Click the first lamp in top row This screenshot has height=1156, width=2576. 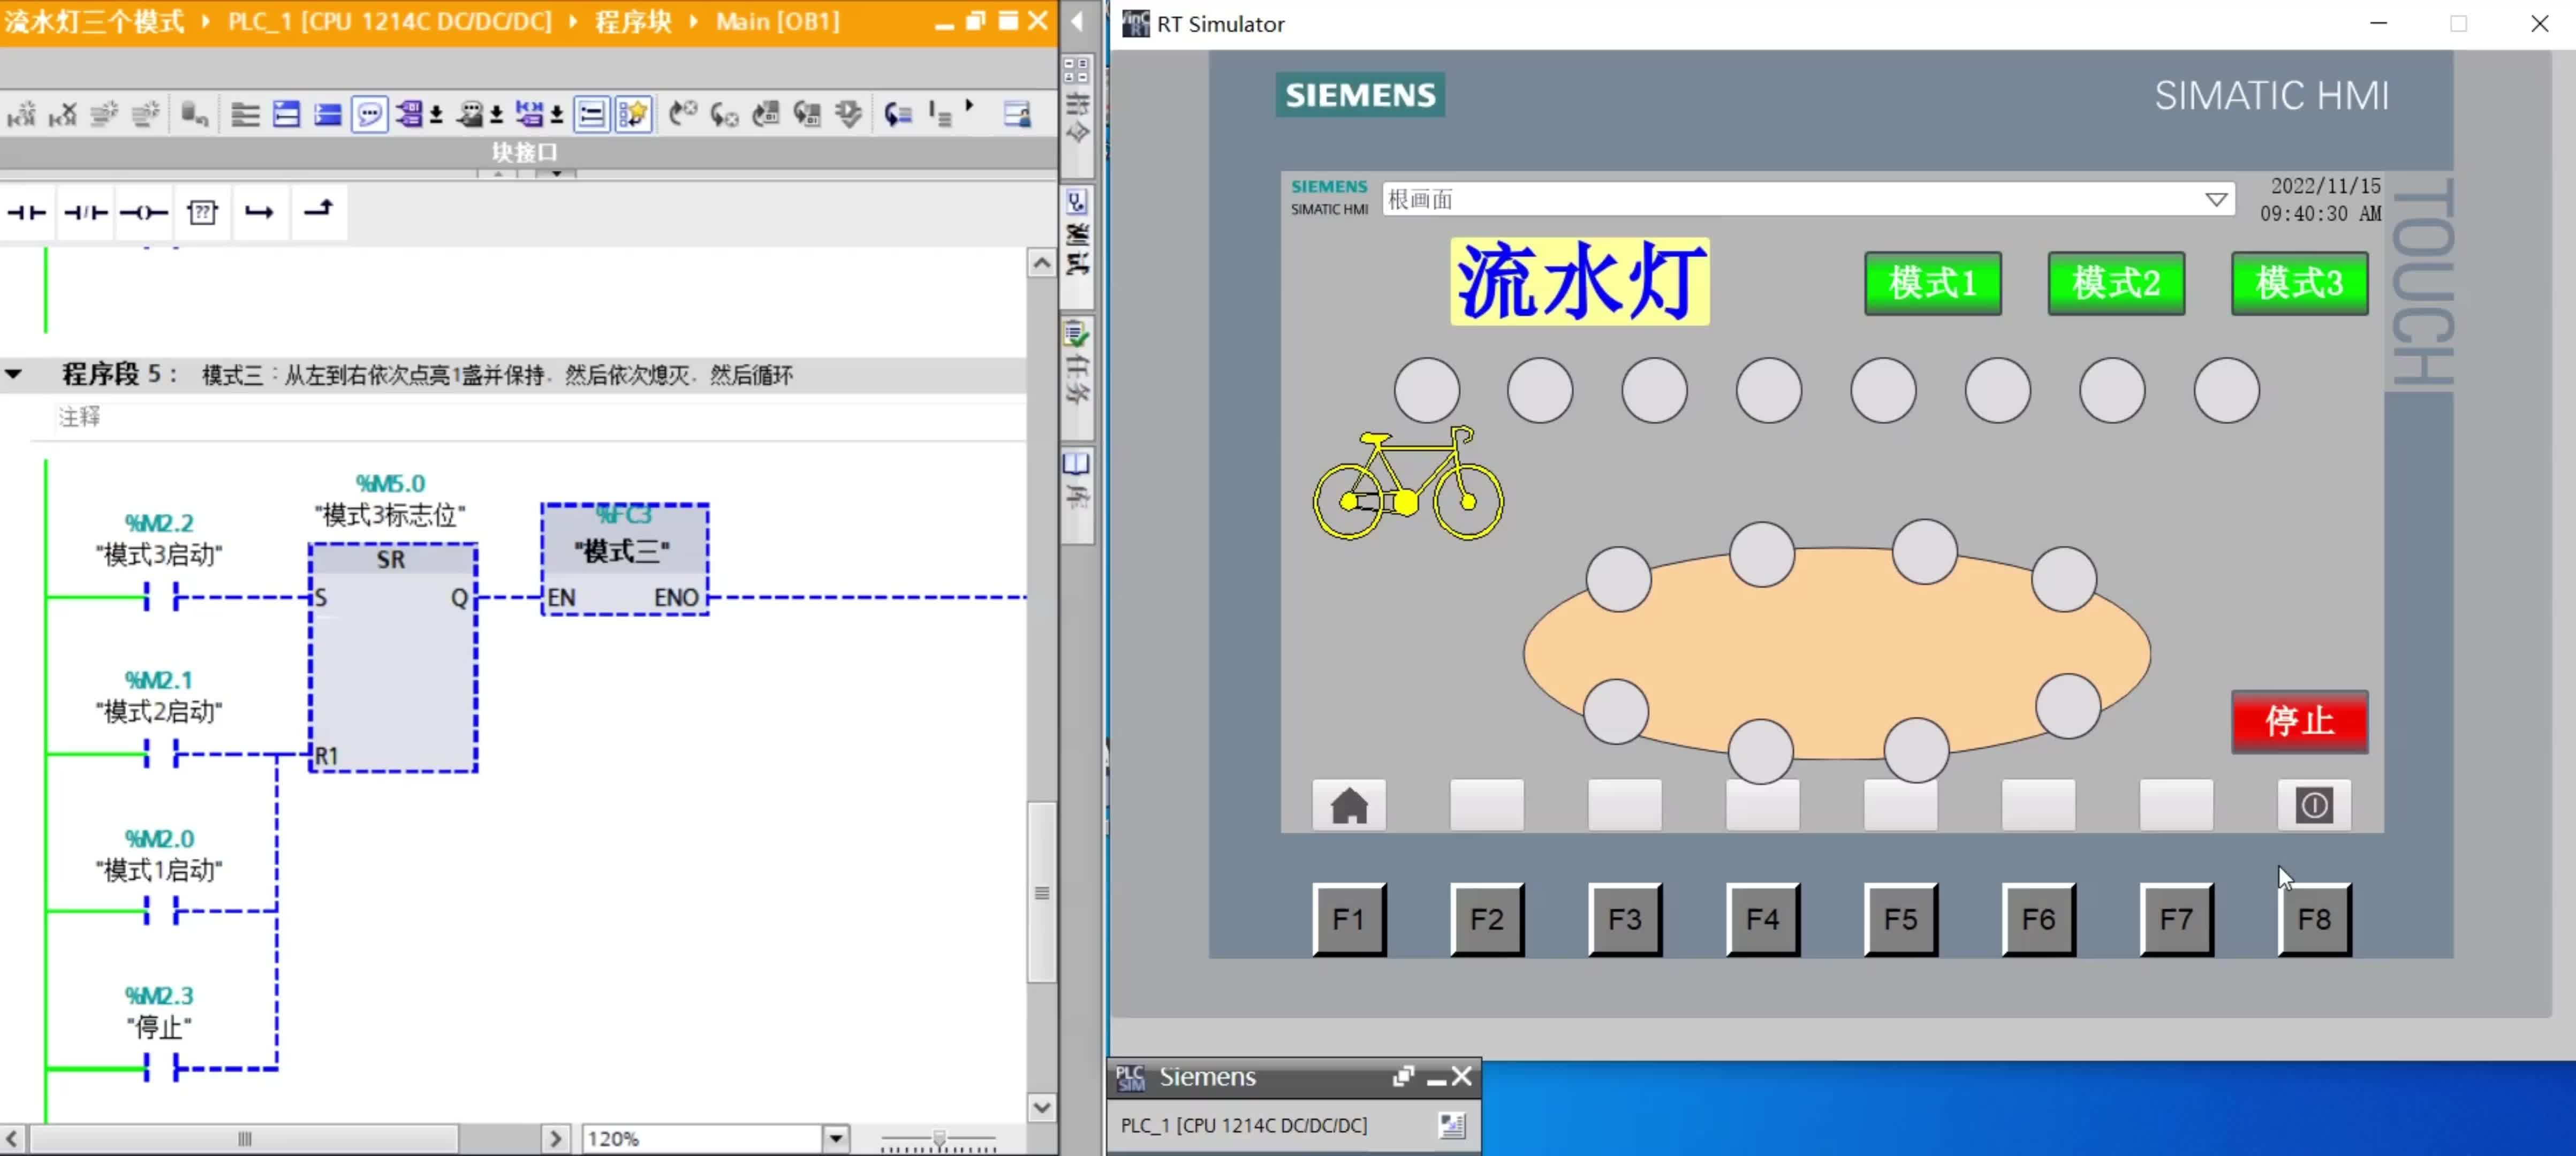coord(1427,390)
